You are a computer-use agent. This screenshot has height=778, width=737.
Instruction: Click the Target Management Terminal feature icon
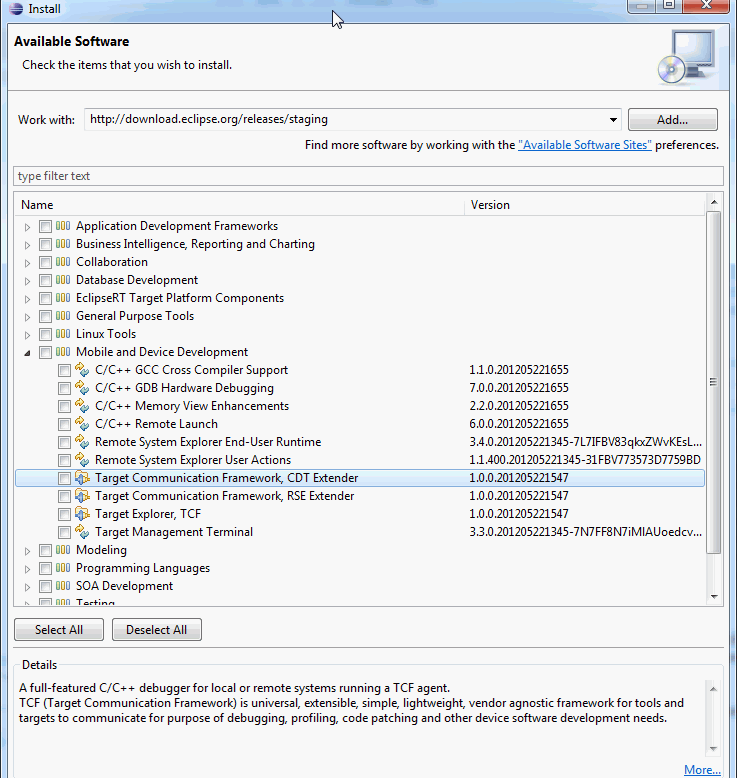[x=82, y=532]
